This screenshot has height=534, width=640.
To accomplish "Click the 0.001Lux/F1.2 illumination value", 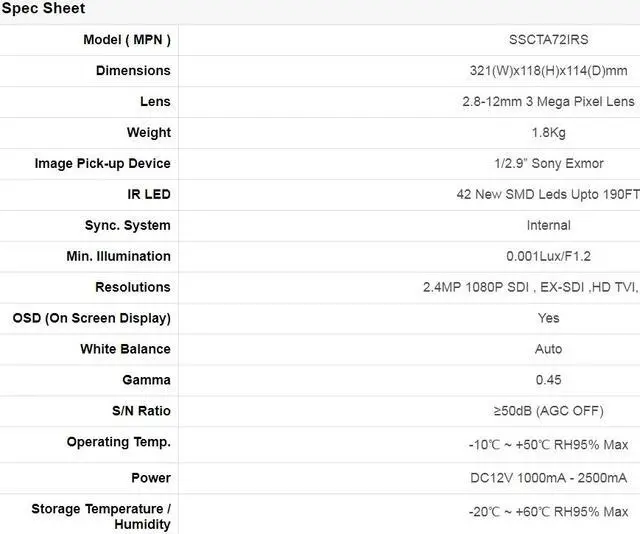I will click(x=548, y=257).
